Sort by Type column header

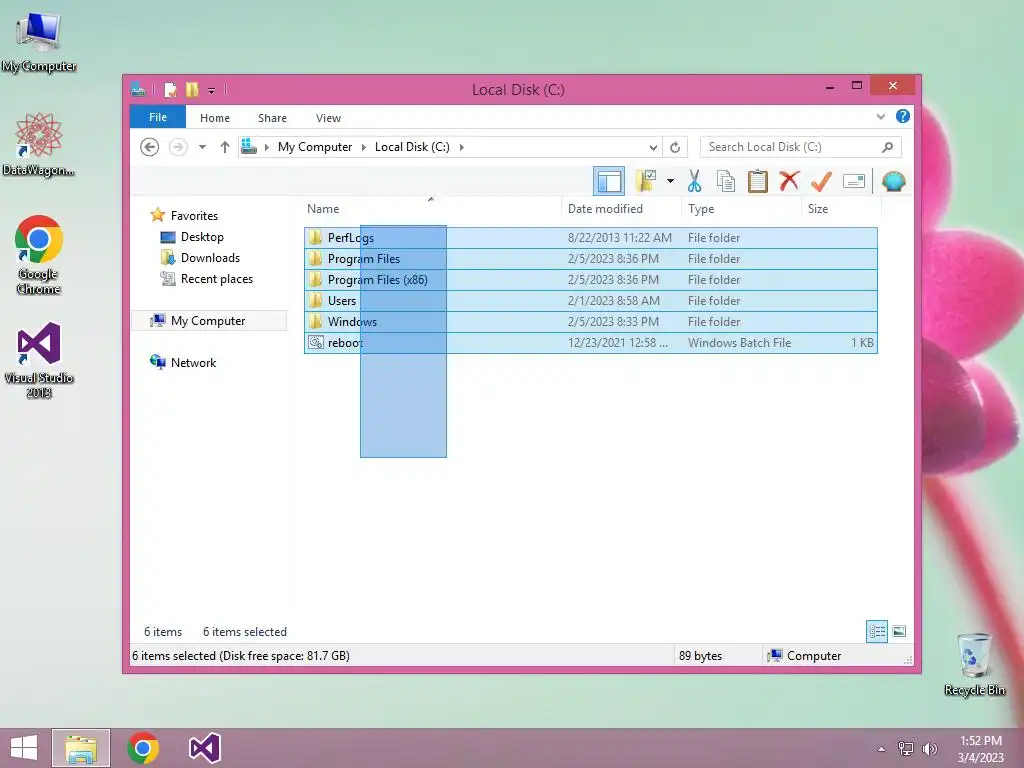click(x=741, y=209)
